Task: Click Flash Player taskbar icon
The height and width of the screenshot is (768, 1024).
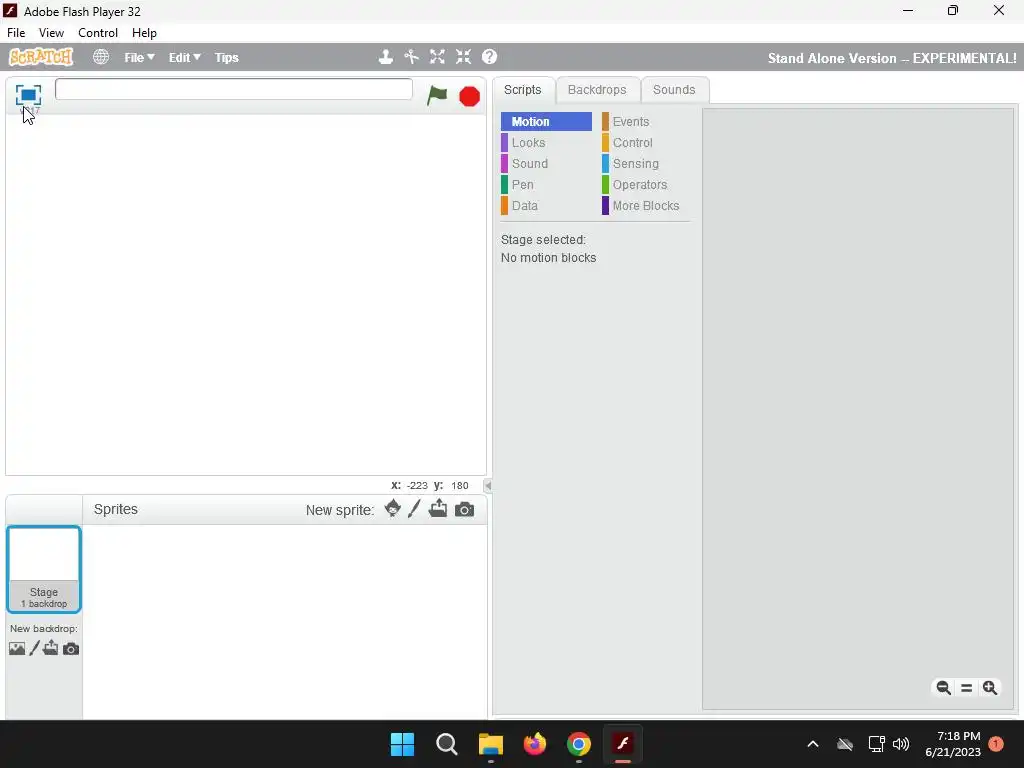Action: click(623, 744)
